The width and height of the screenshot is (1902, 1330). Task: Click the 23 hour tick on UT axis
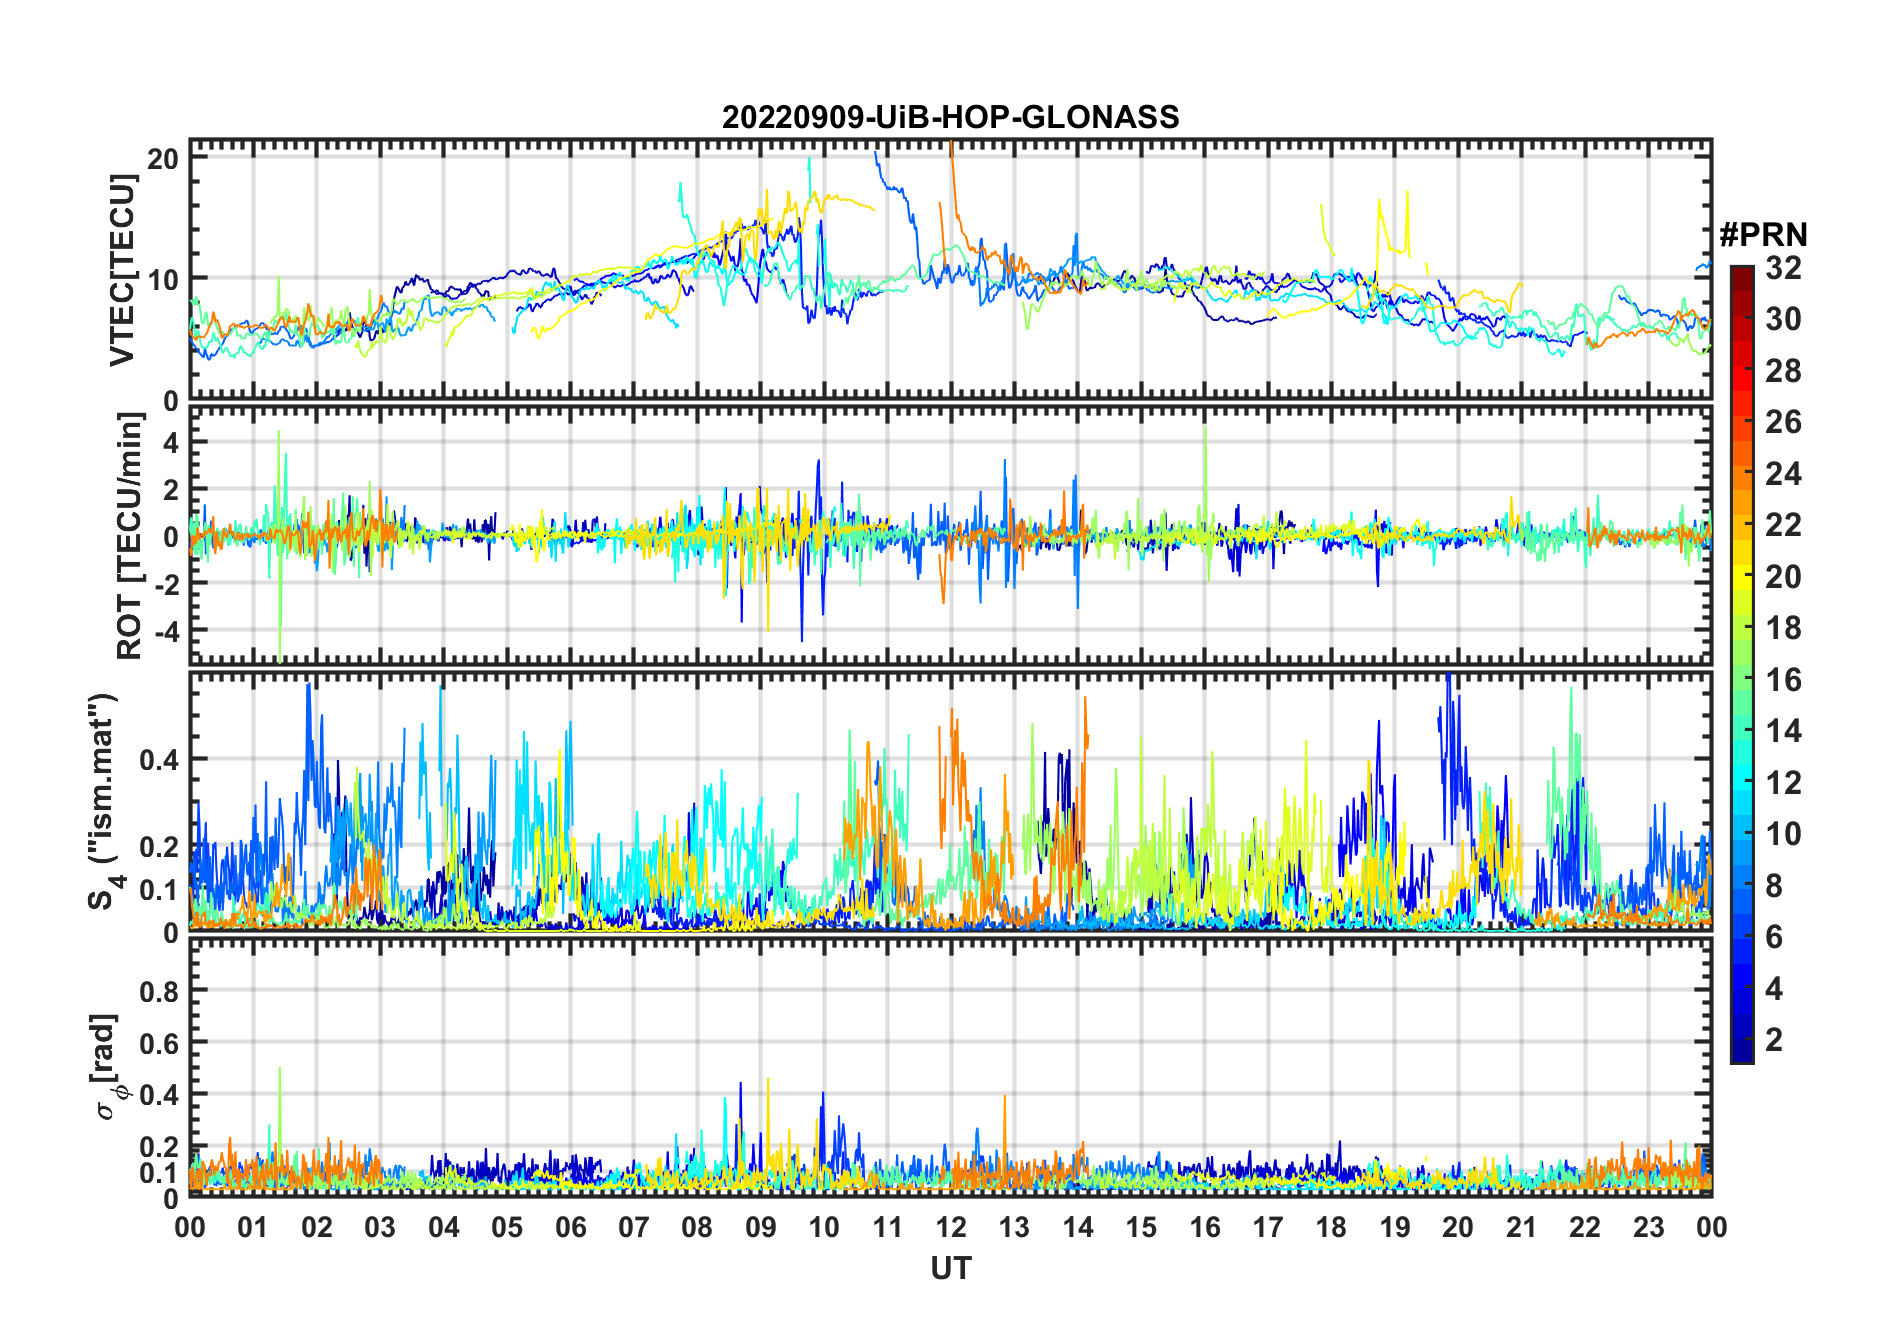1648,1227
